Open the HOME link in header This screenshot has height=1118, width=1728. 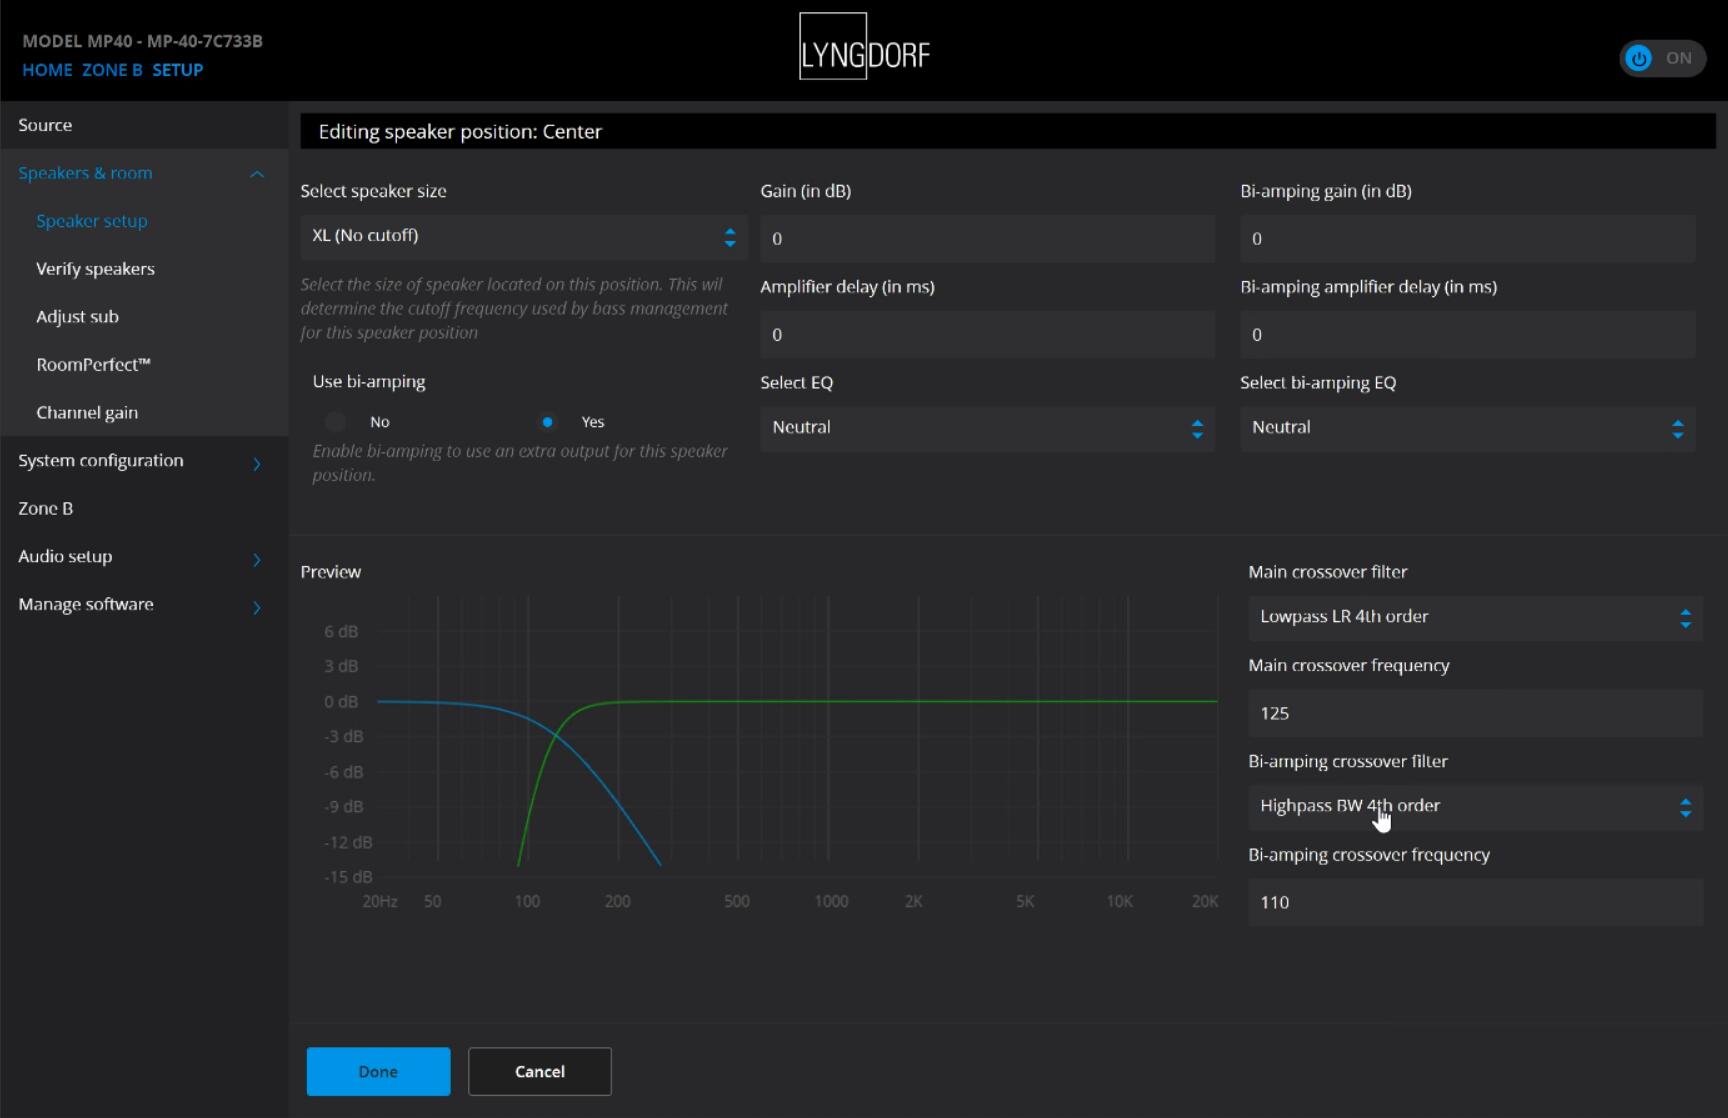coord(47,70)
